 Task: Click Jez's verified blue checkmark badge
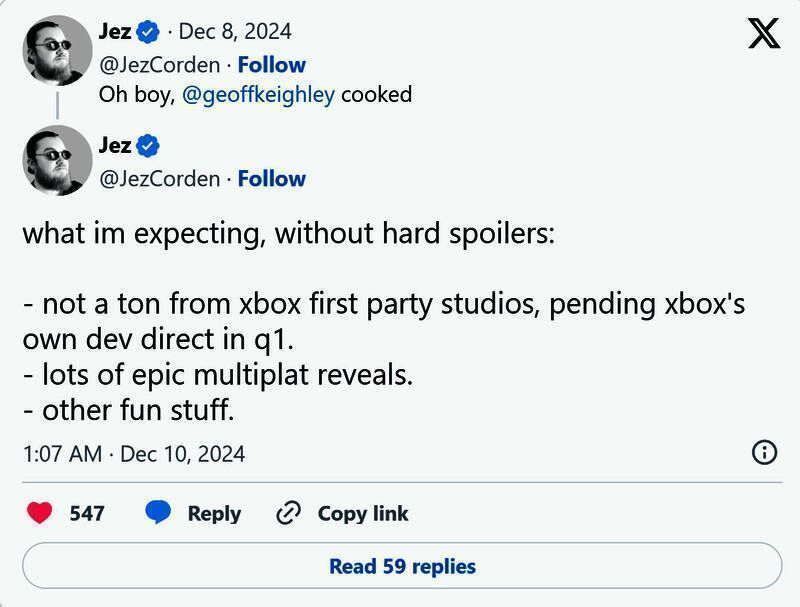[150, 144]
